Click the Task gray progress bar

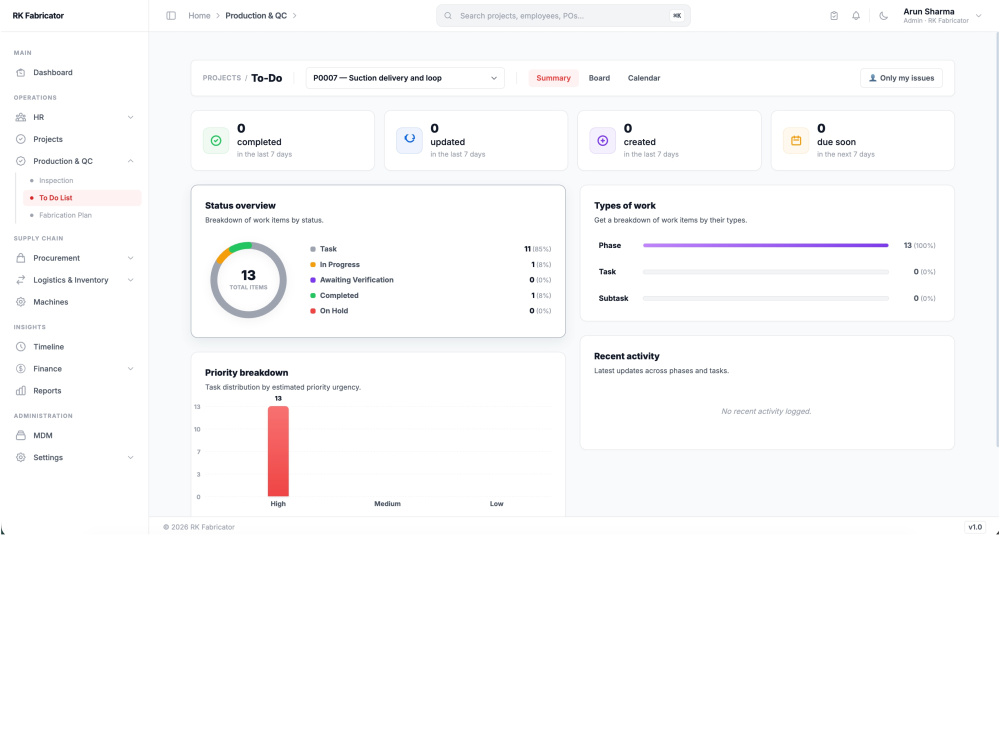[765, 272]
